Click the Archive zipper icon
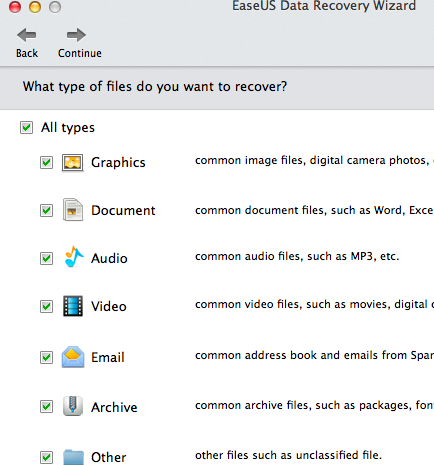The image size is (434, 465). pos(73,406)
